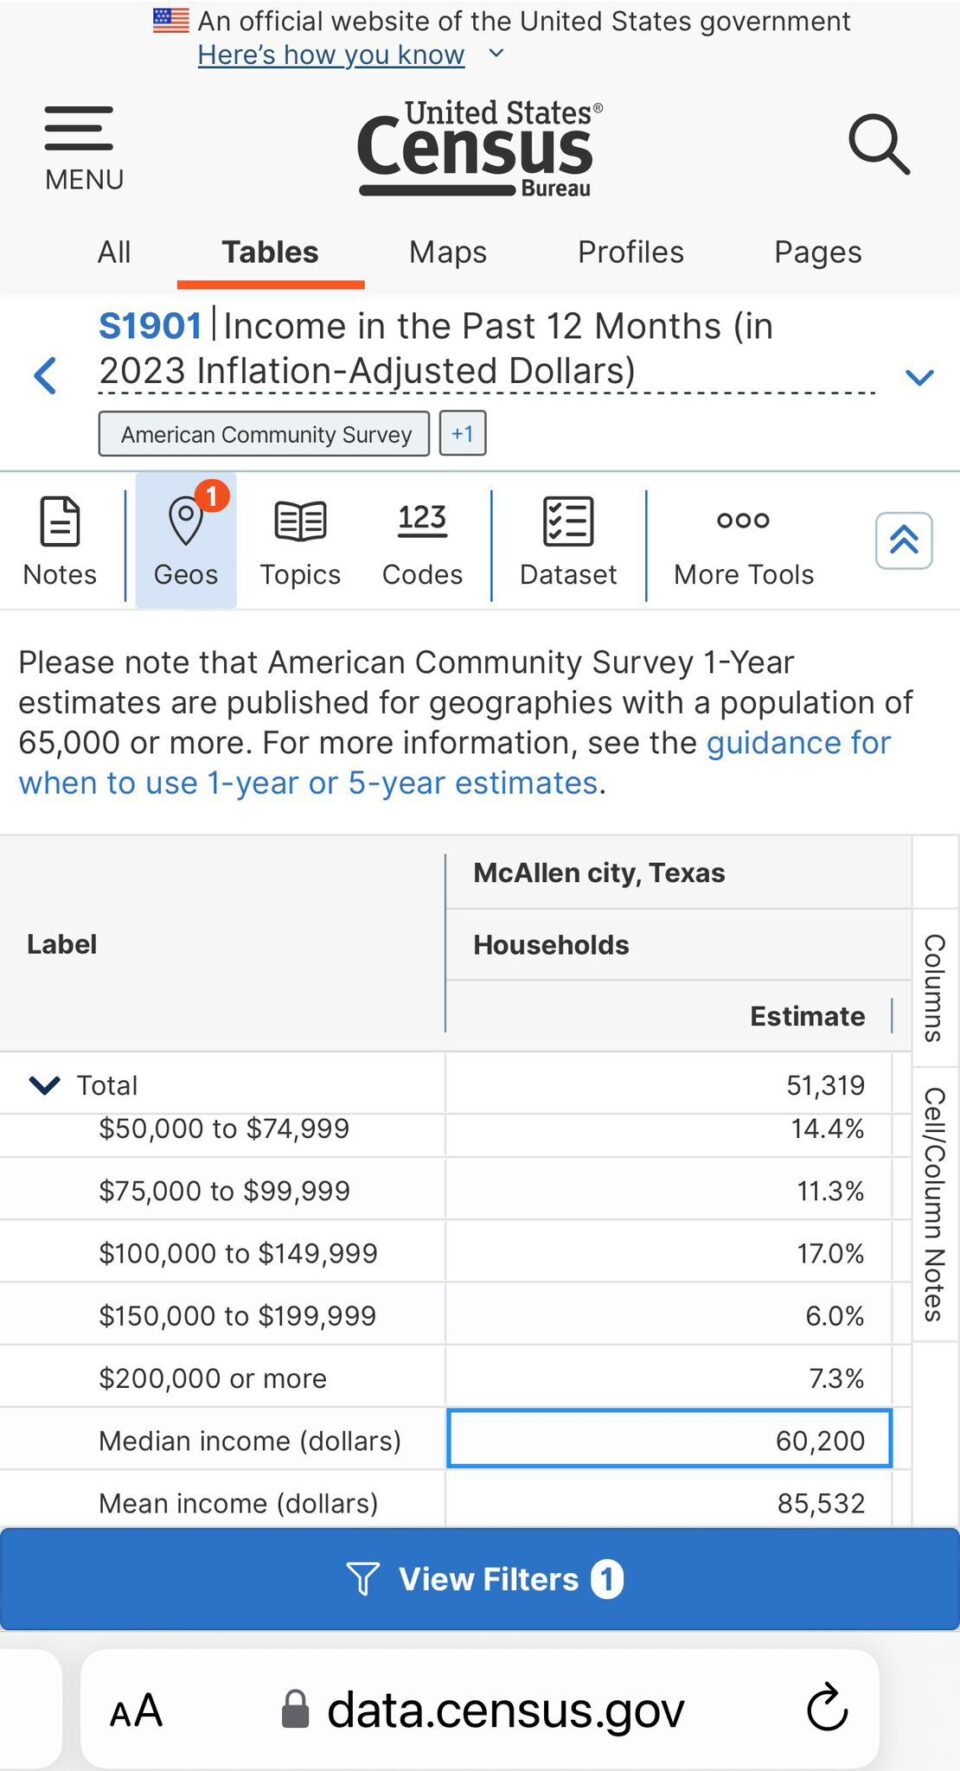
Task: Open the 'Here's how you know' link
Action: pyautogui.click(x=331, y=54)
